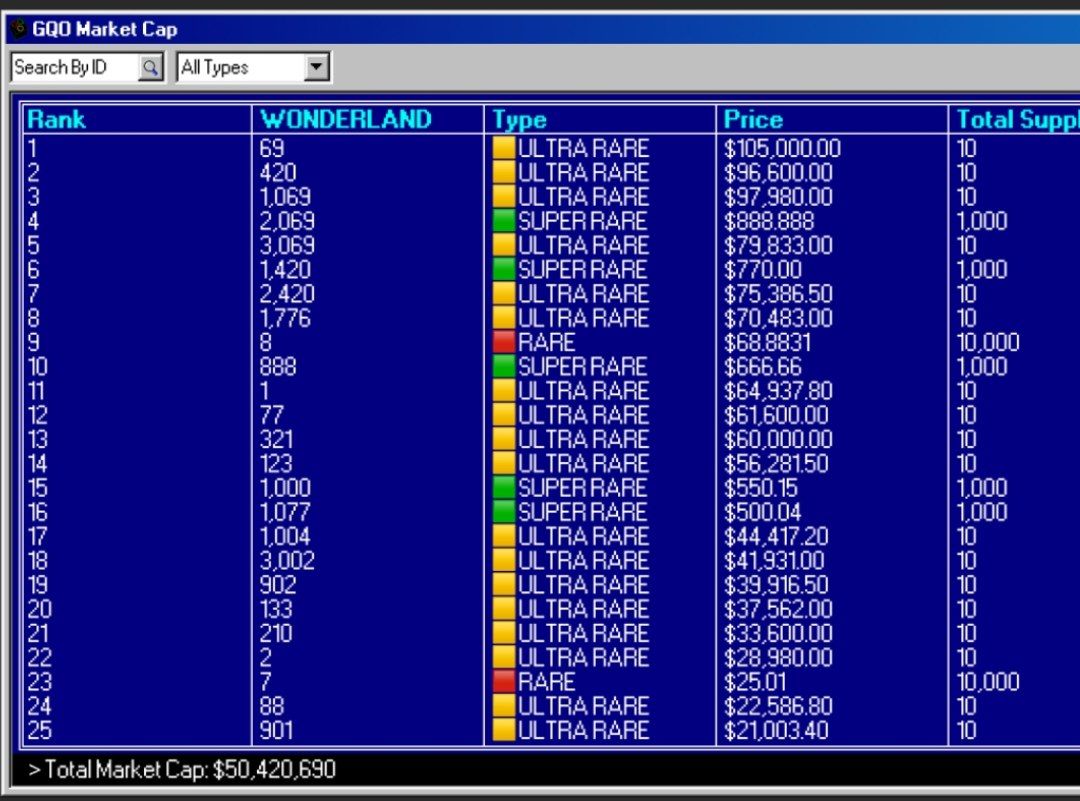Open the All Types dropdown arrow
This screenshot has height=801, width=1080.
(x=316, y=67)
